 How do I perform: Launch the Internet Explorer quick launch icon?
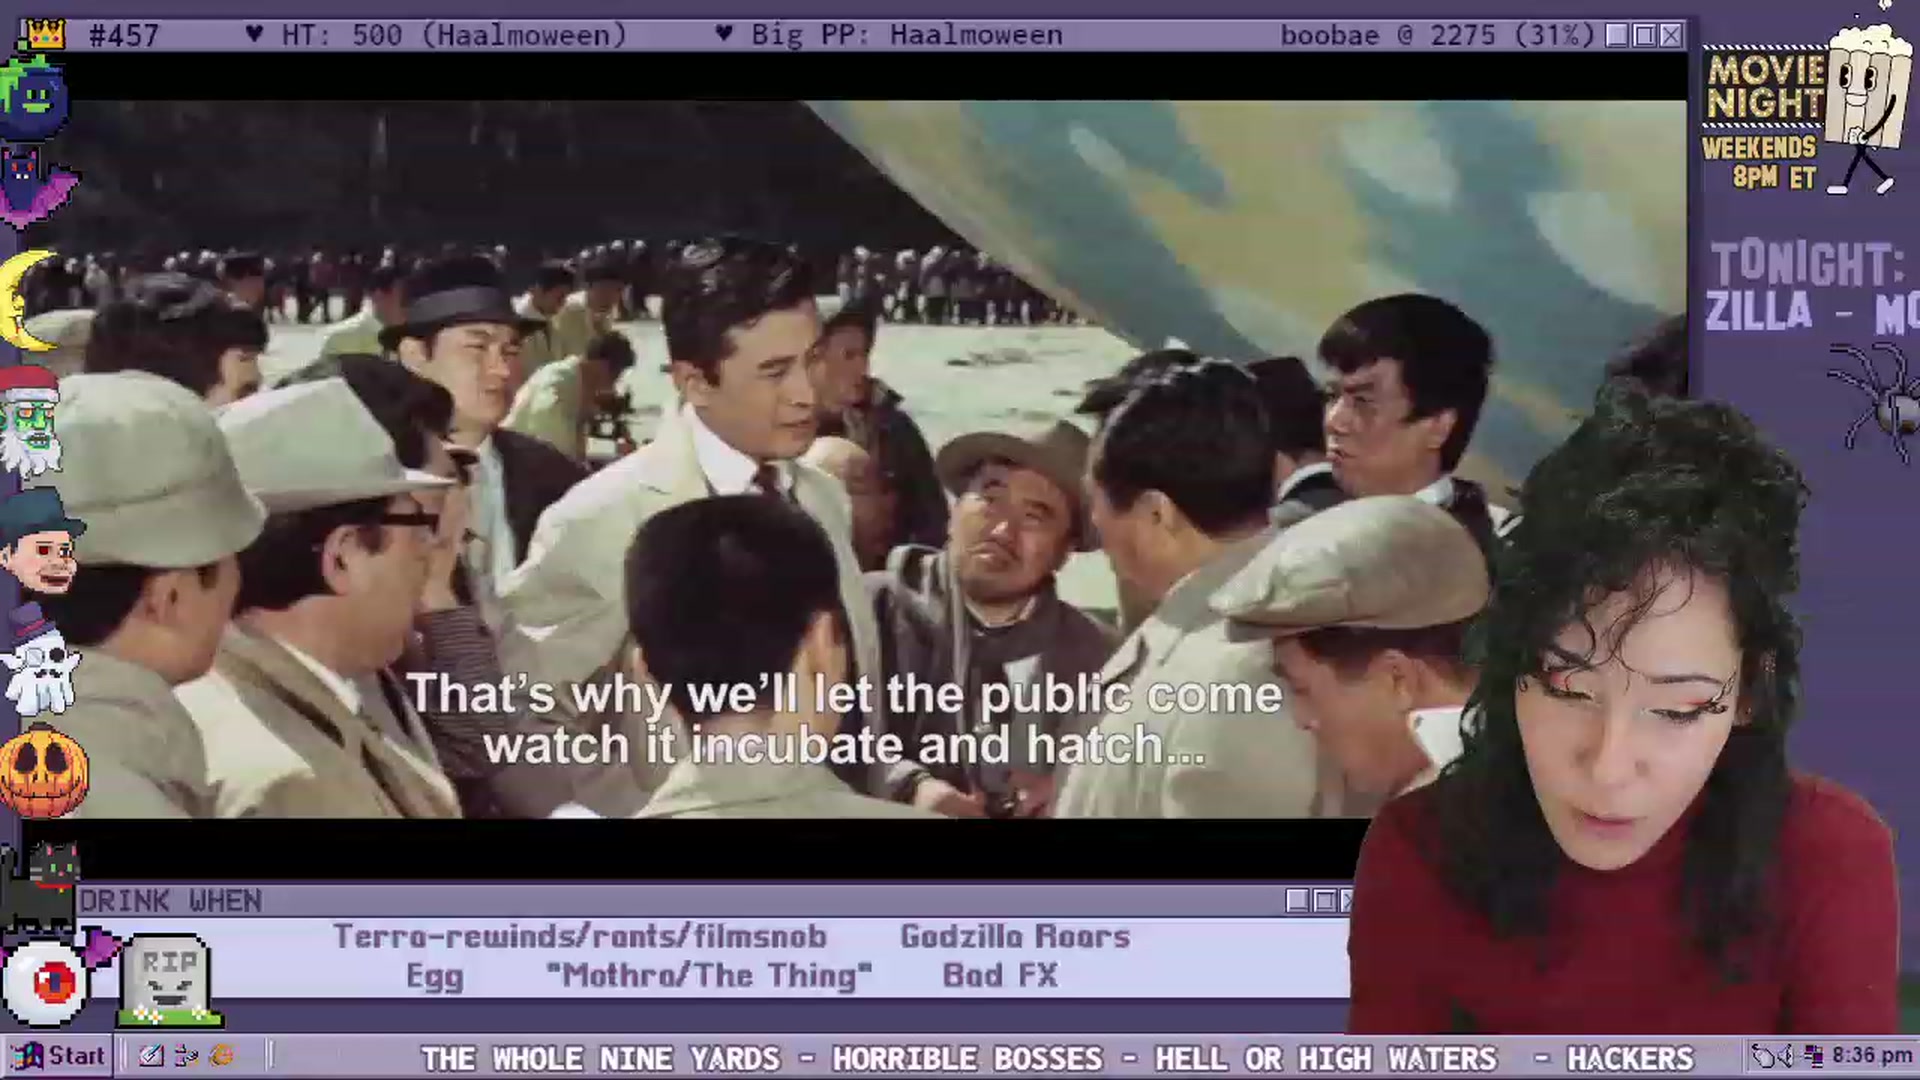pos(222,1056)
